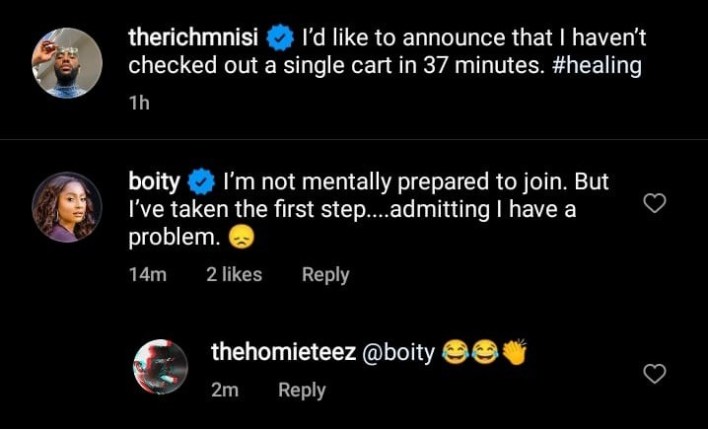This screenshot has height=430, width=708.
Task: Tap the boity username in the comment
Action: click(x=154, y=182)
